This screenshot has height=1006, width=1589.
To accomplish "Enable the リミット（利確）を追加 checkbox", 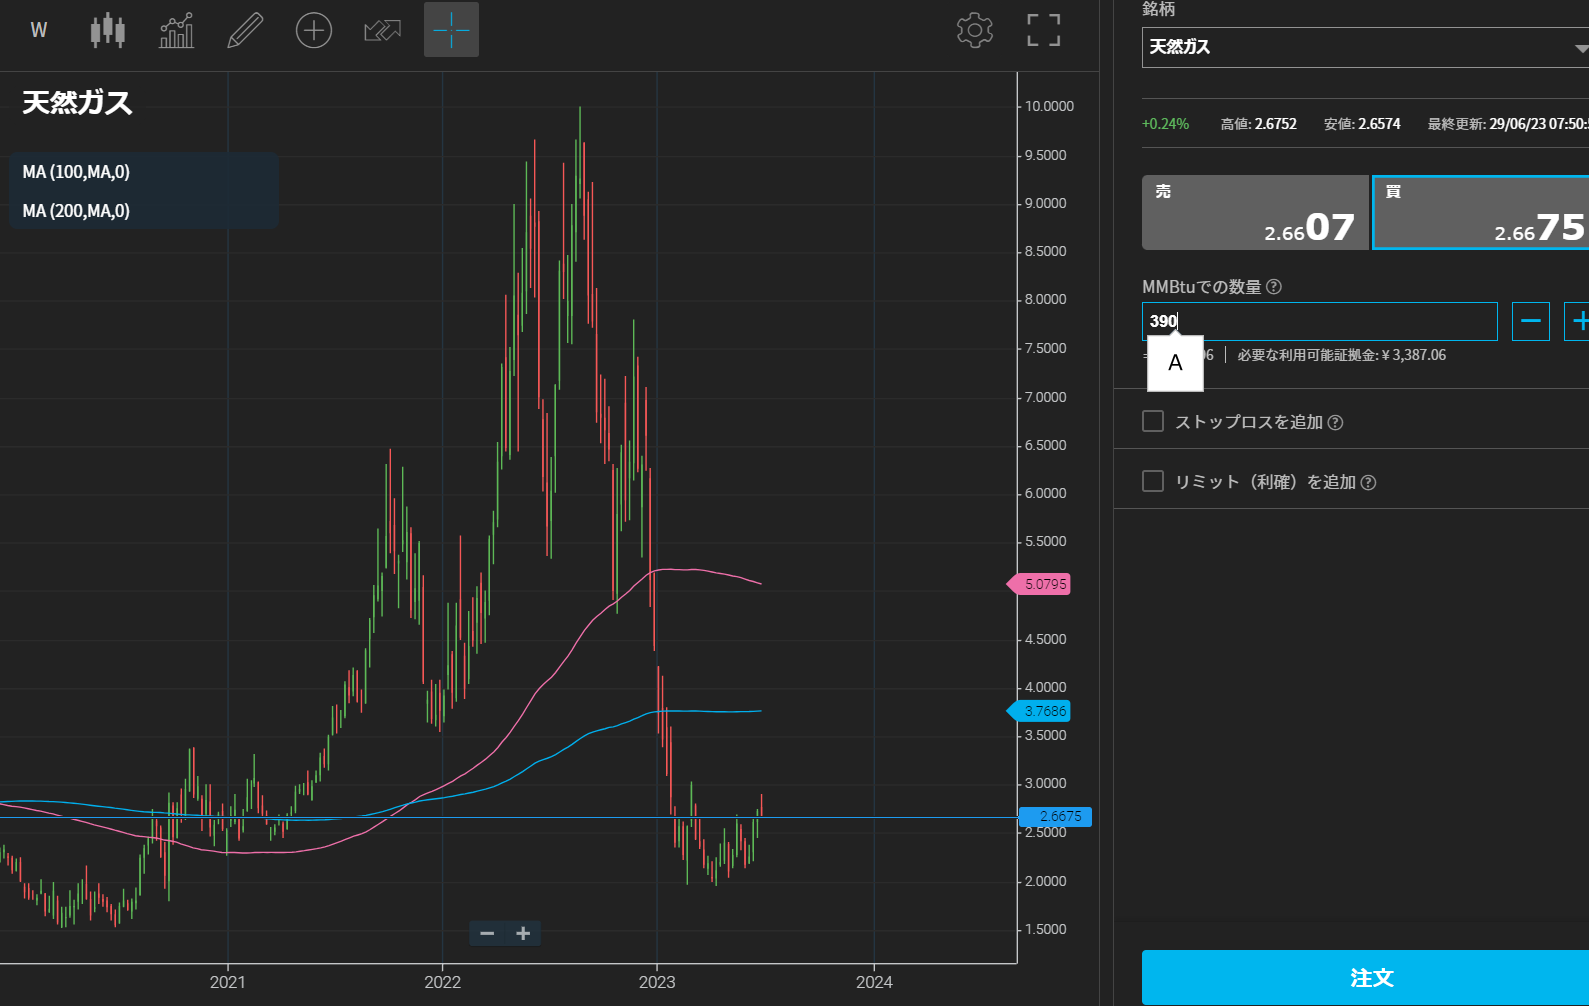I will coord(1153,482).
